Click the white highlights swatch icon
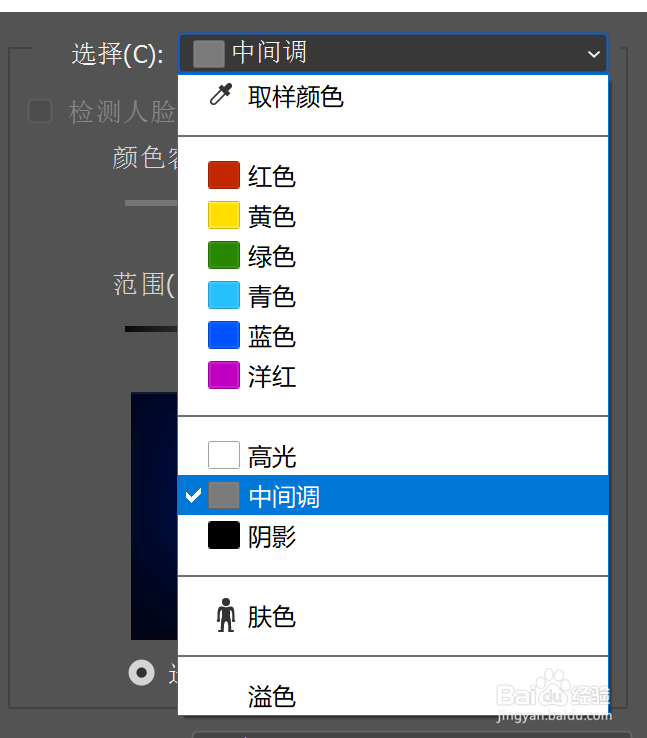Screen dimensions: 647x738 (224, 456)
